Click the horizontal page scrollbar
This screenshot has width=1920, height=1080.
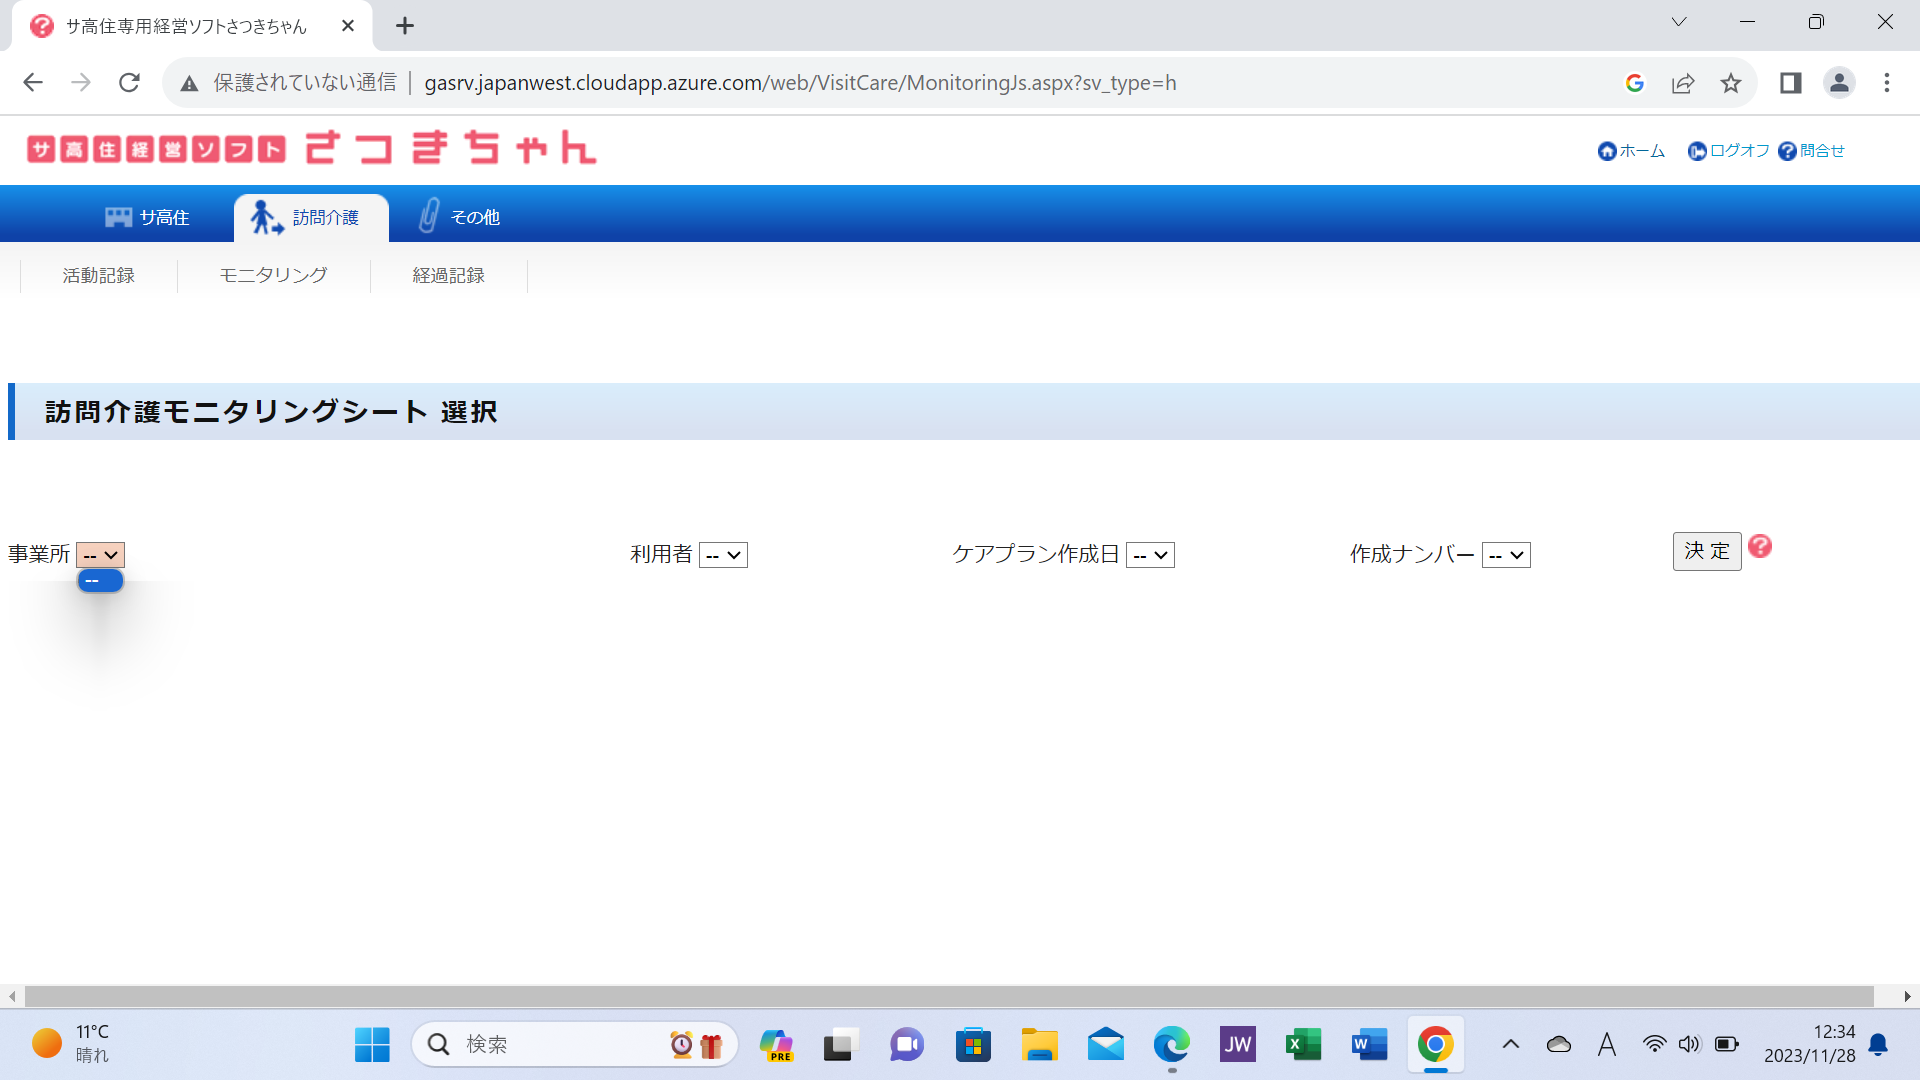point(948,996)
